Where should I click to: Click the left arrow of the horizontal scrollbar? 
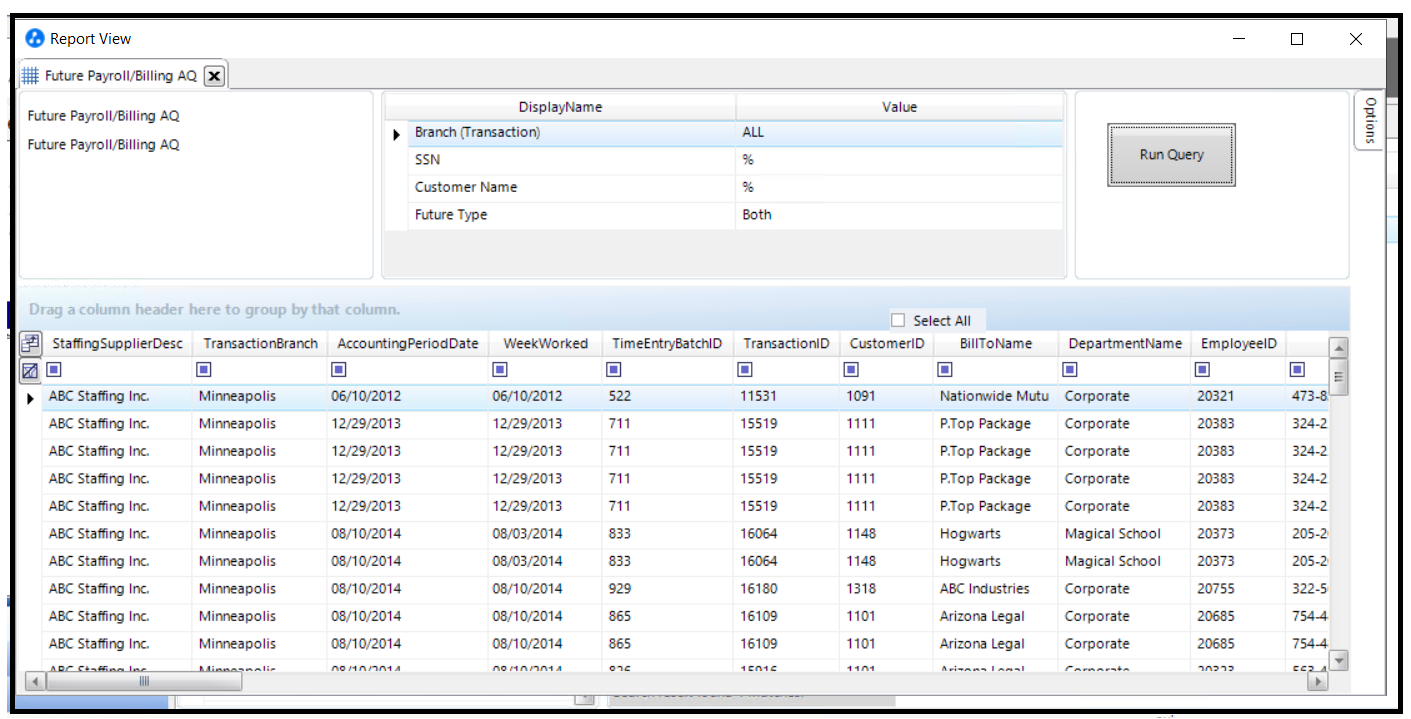[x=34, y=681]
